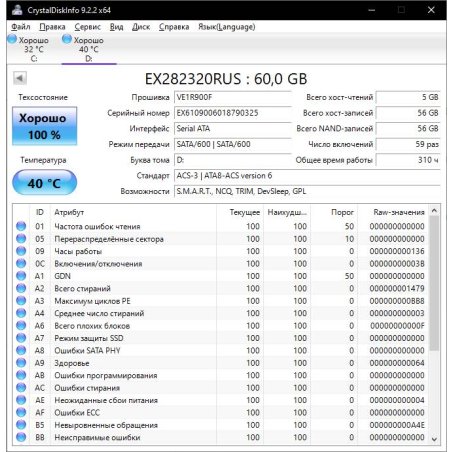
Task: Select the Здоровье attribute name
Action: pos(72,363)
